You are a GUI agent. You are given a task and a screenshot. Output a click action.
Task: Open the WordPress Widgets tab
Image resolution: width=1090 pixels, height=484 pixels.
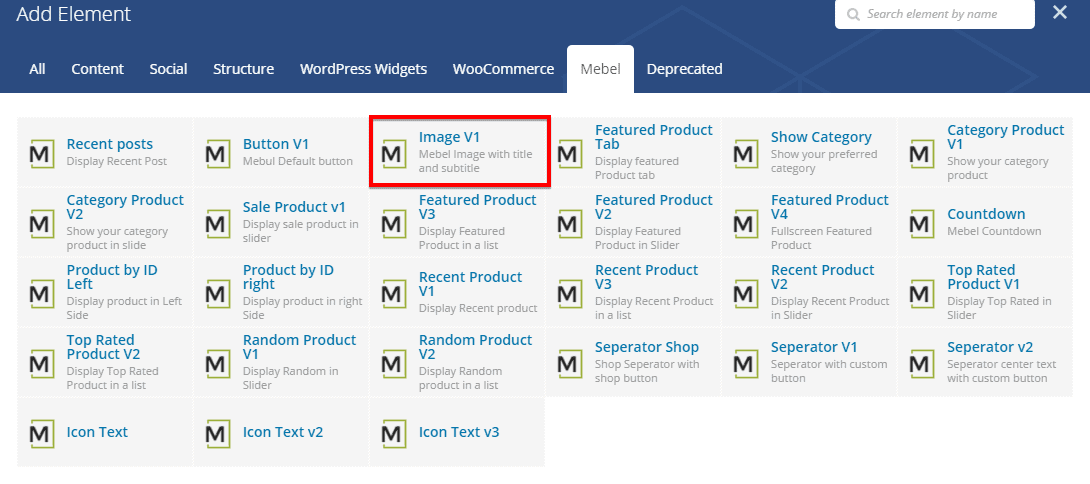(363, 69)
